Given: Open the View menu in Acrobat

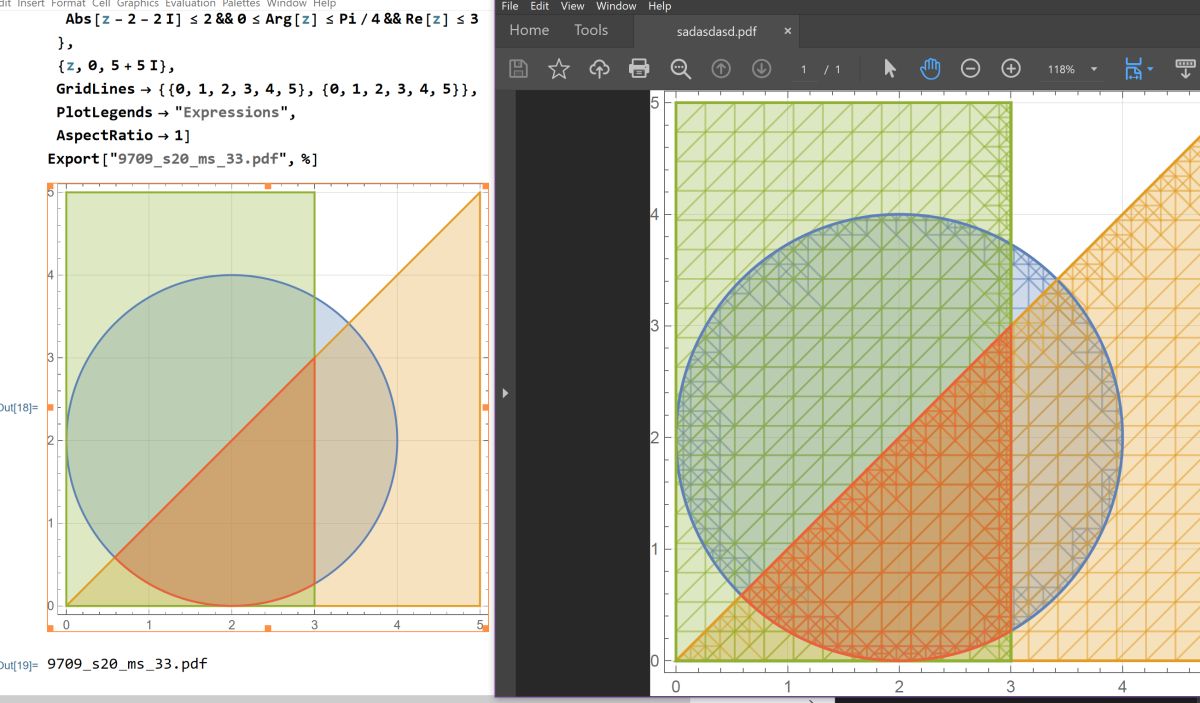Looking at the screenshot, I should 572,6.
